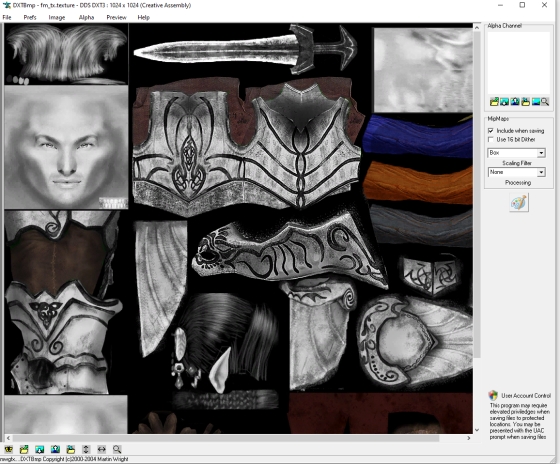The height and width of the screenshot is (464, 560).
Task: Close the DXTBmp window
Action: coord(544,5)
